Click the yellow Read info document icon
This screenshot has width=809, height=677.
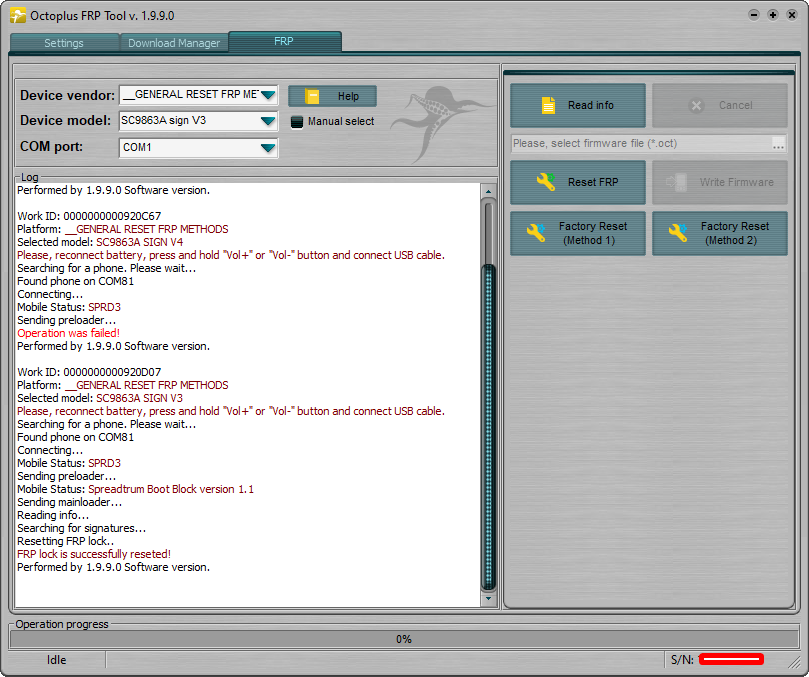coord(548,105)
